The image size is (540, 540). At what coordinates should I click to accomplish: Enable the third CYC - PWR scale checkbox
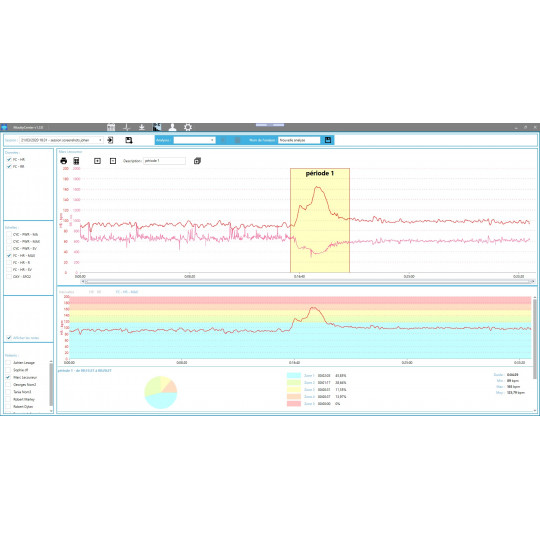coord(9,248)
